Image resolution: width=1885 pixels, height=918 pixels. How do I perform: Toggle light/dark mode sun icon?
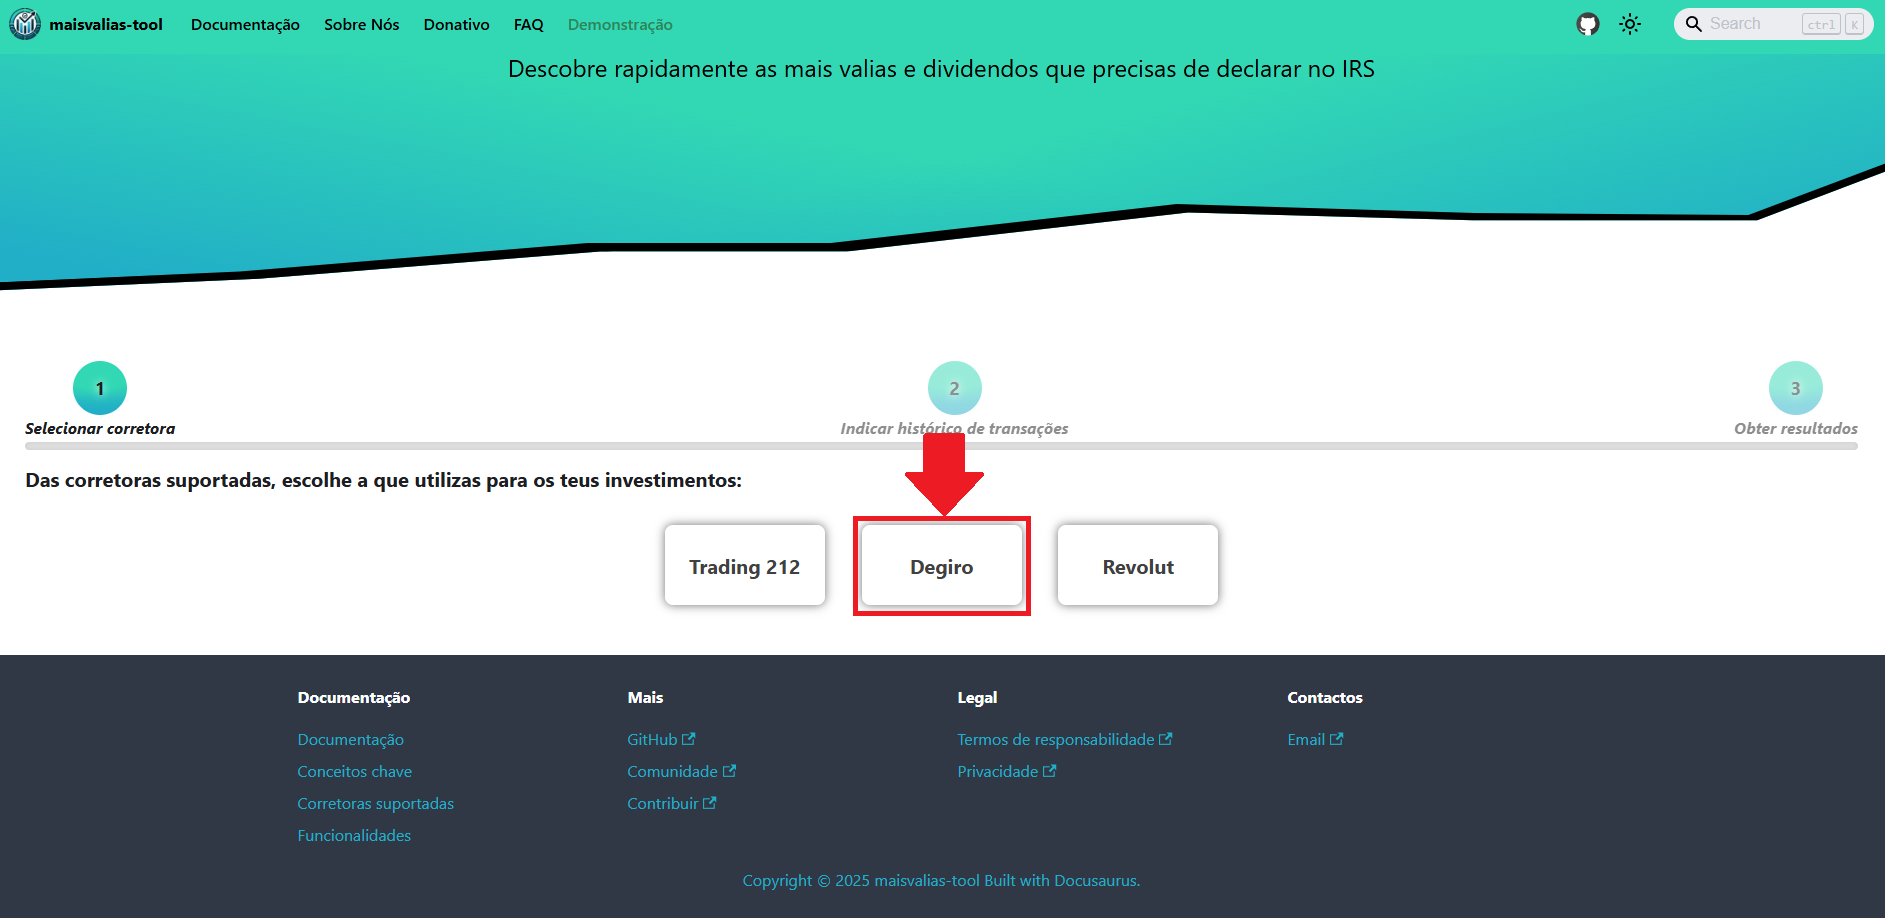1630,24
